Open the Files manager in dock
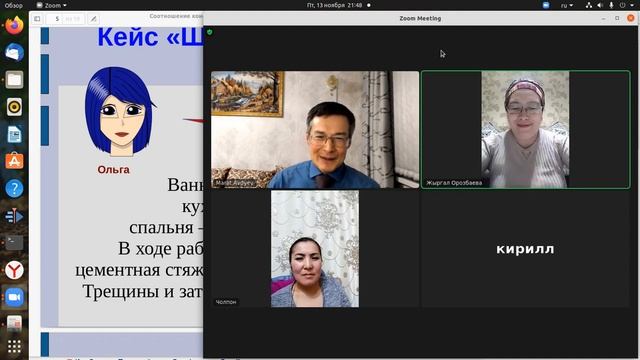 14,80
